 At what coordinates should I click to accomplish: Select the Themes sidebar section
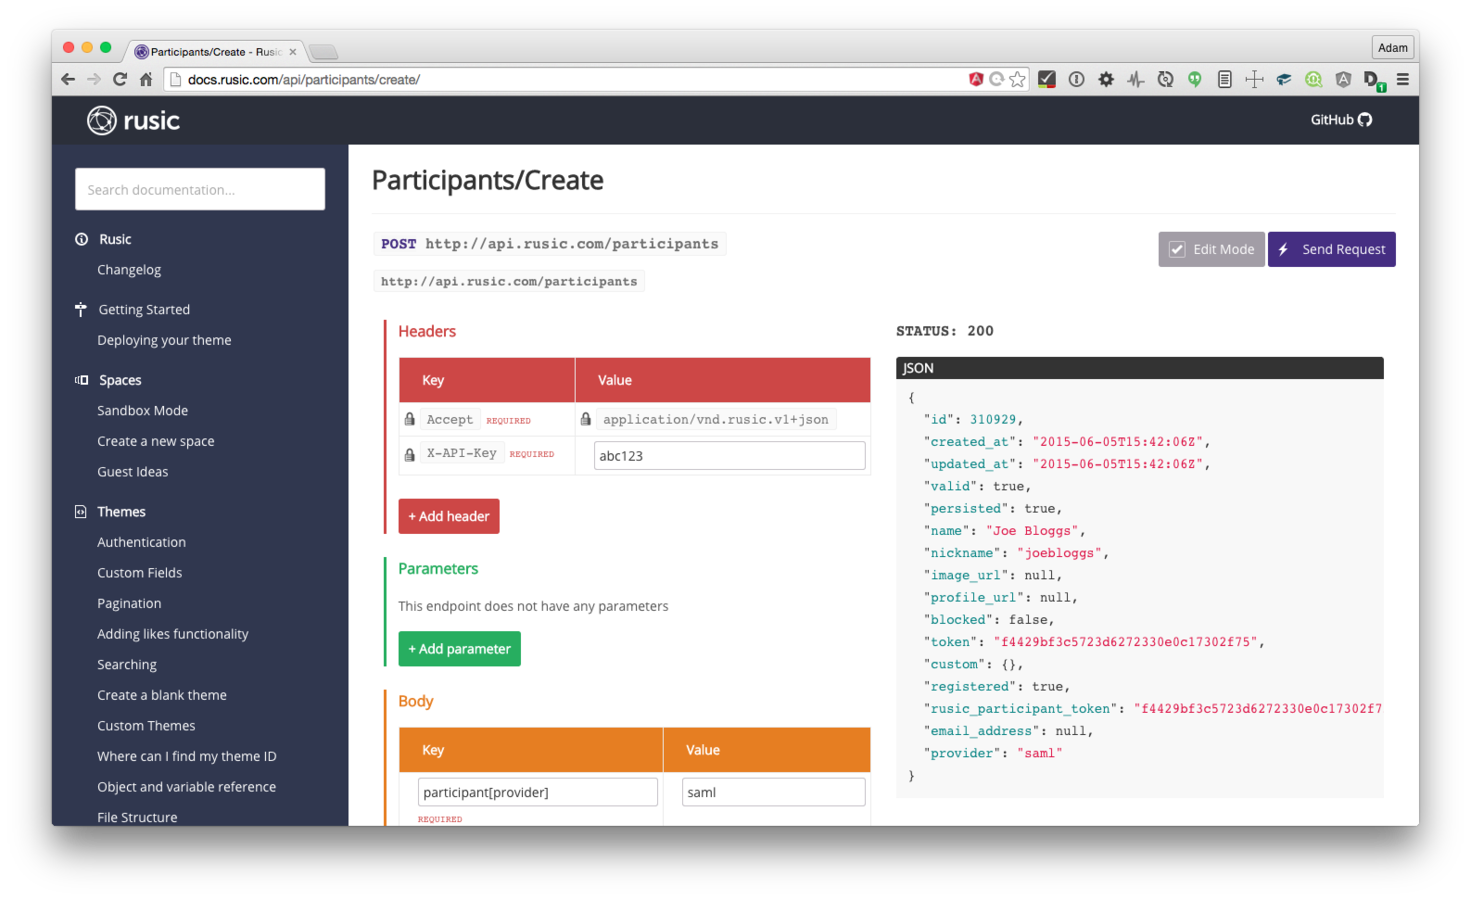click(121, 511)
